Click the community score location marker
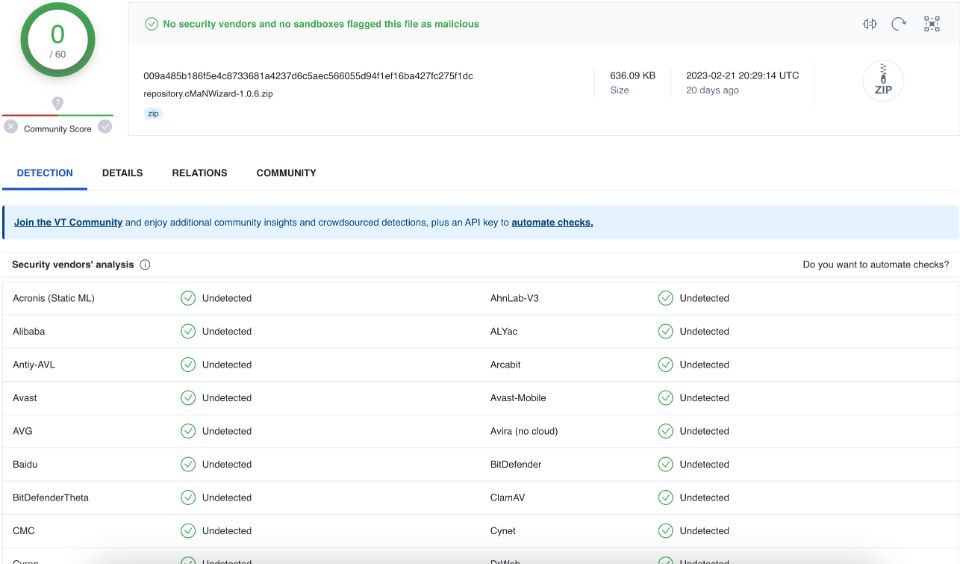The height and width of the screenshot is (564, 960). coord(58,103)
